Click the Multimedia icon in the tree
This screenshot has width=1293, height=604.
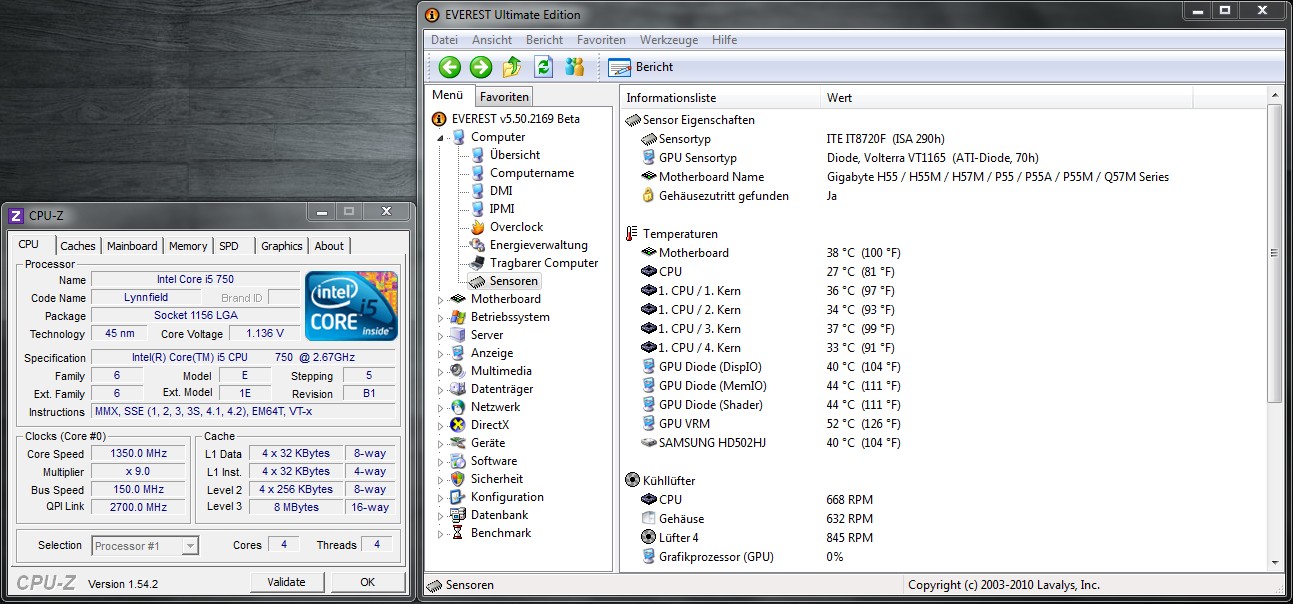coord(458,371)
